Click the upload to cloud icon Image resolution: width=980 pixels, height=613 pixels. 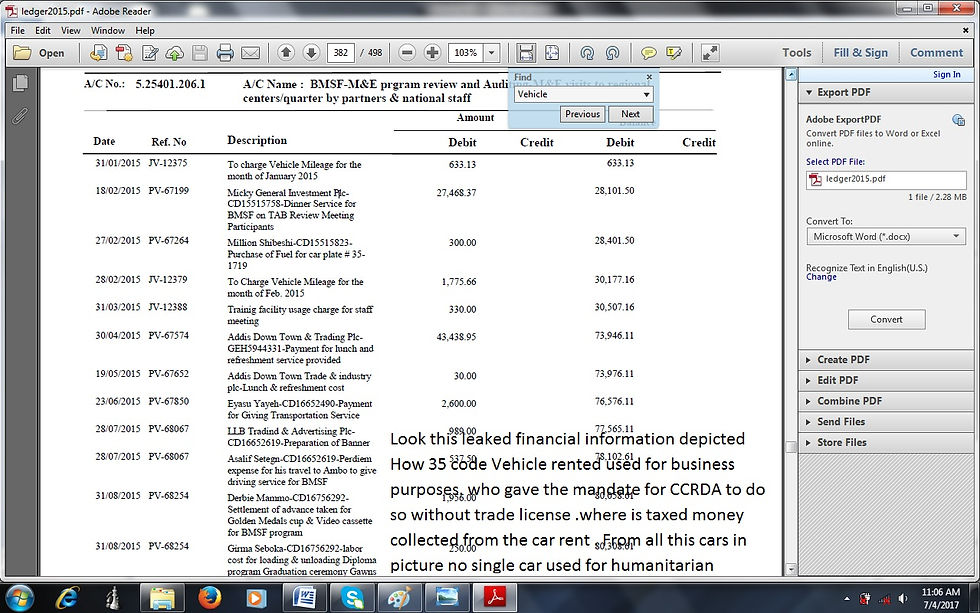tap(174, 53)
